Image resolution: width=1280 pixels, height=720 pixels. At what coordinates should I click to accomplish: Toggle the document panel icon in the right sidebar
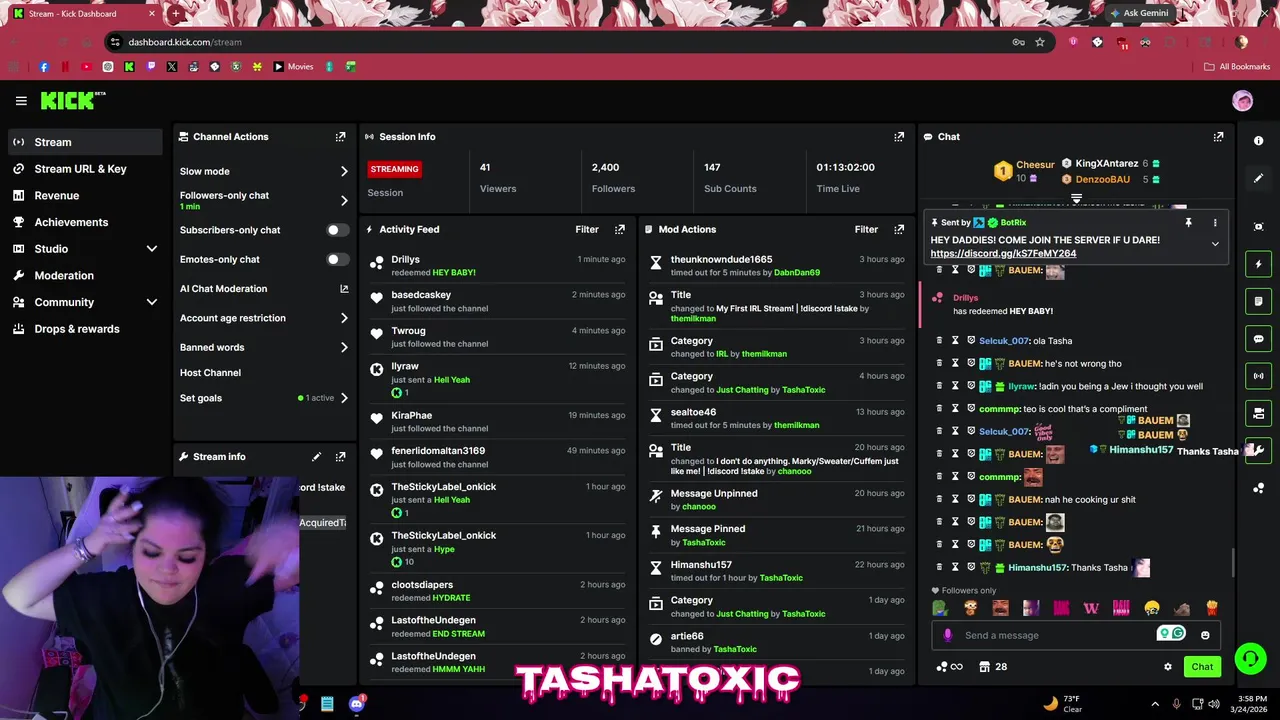(1258, 301)
